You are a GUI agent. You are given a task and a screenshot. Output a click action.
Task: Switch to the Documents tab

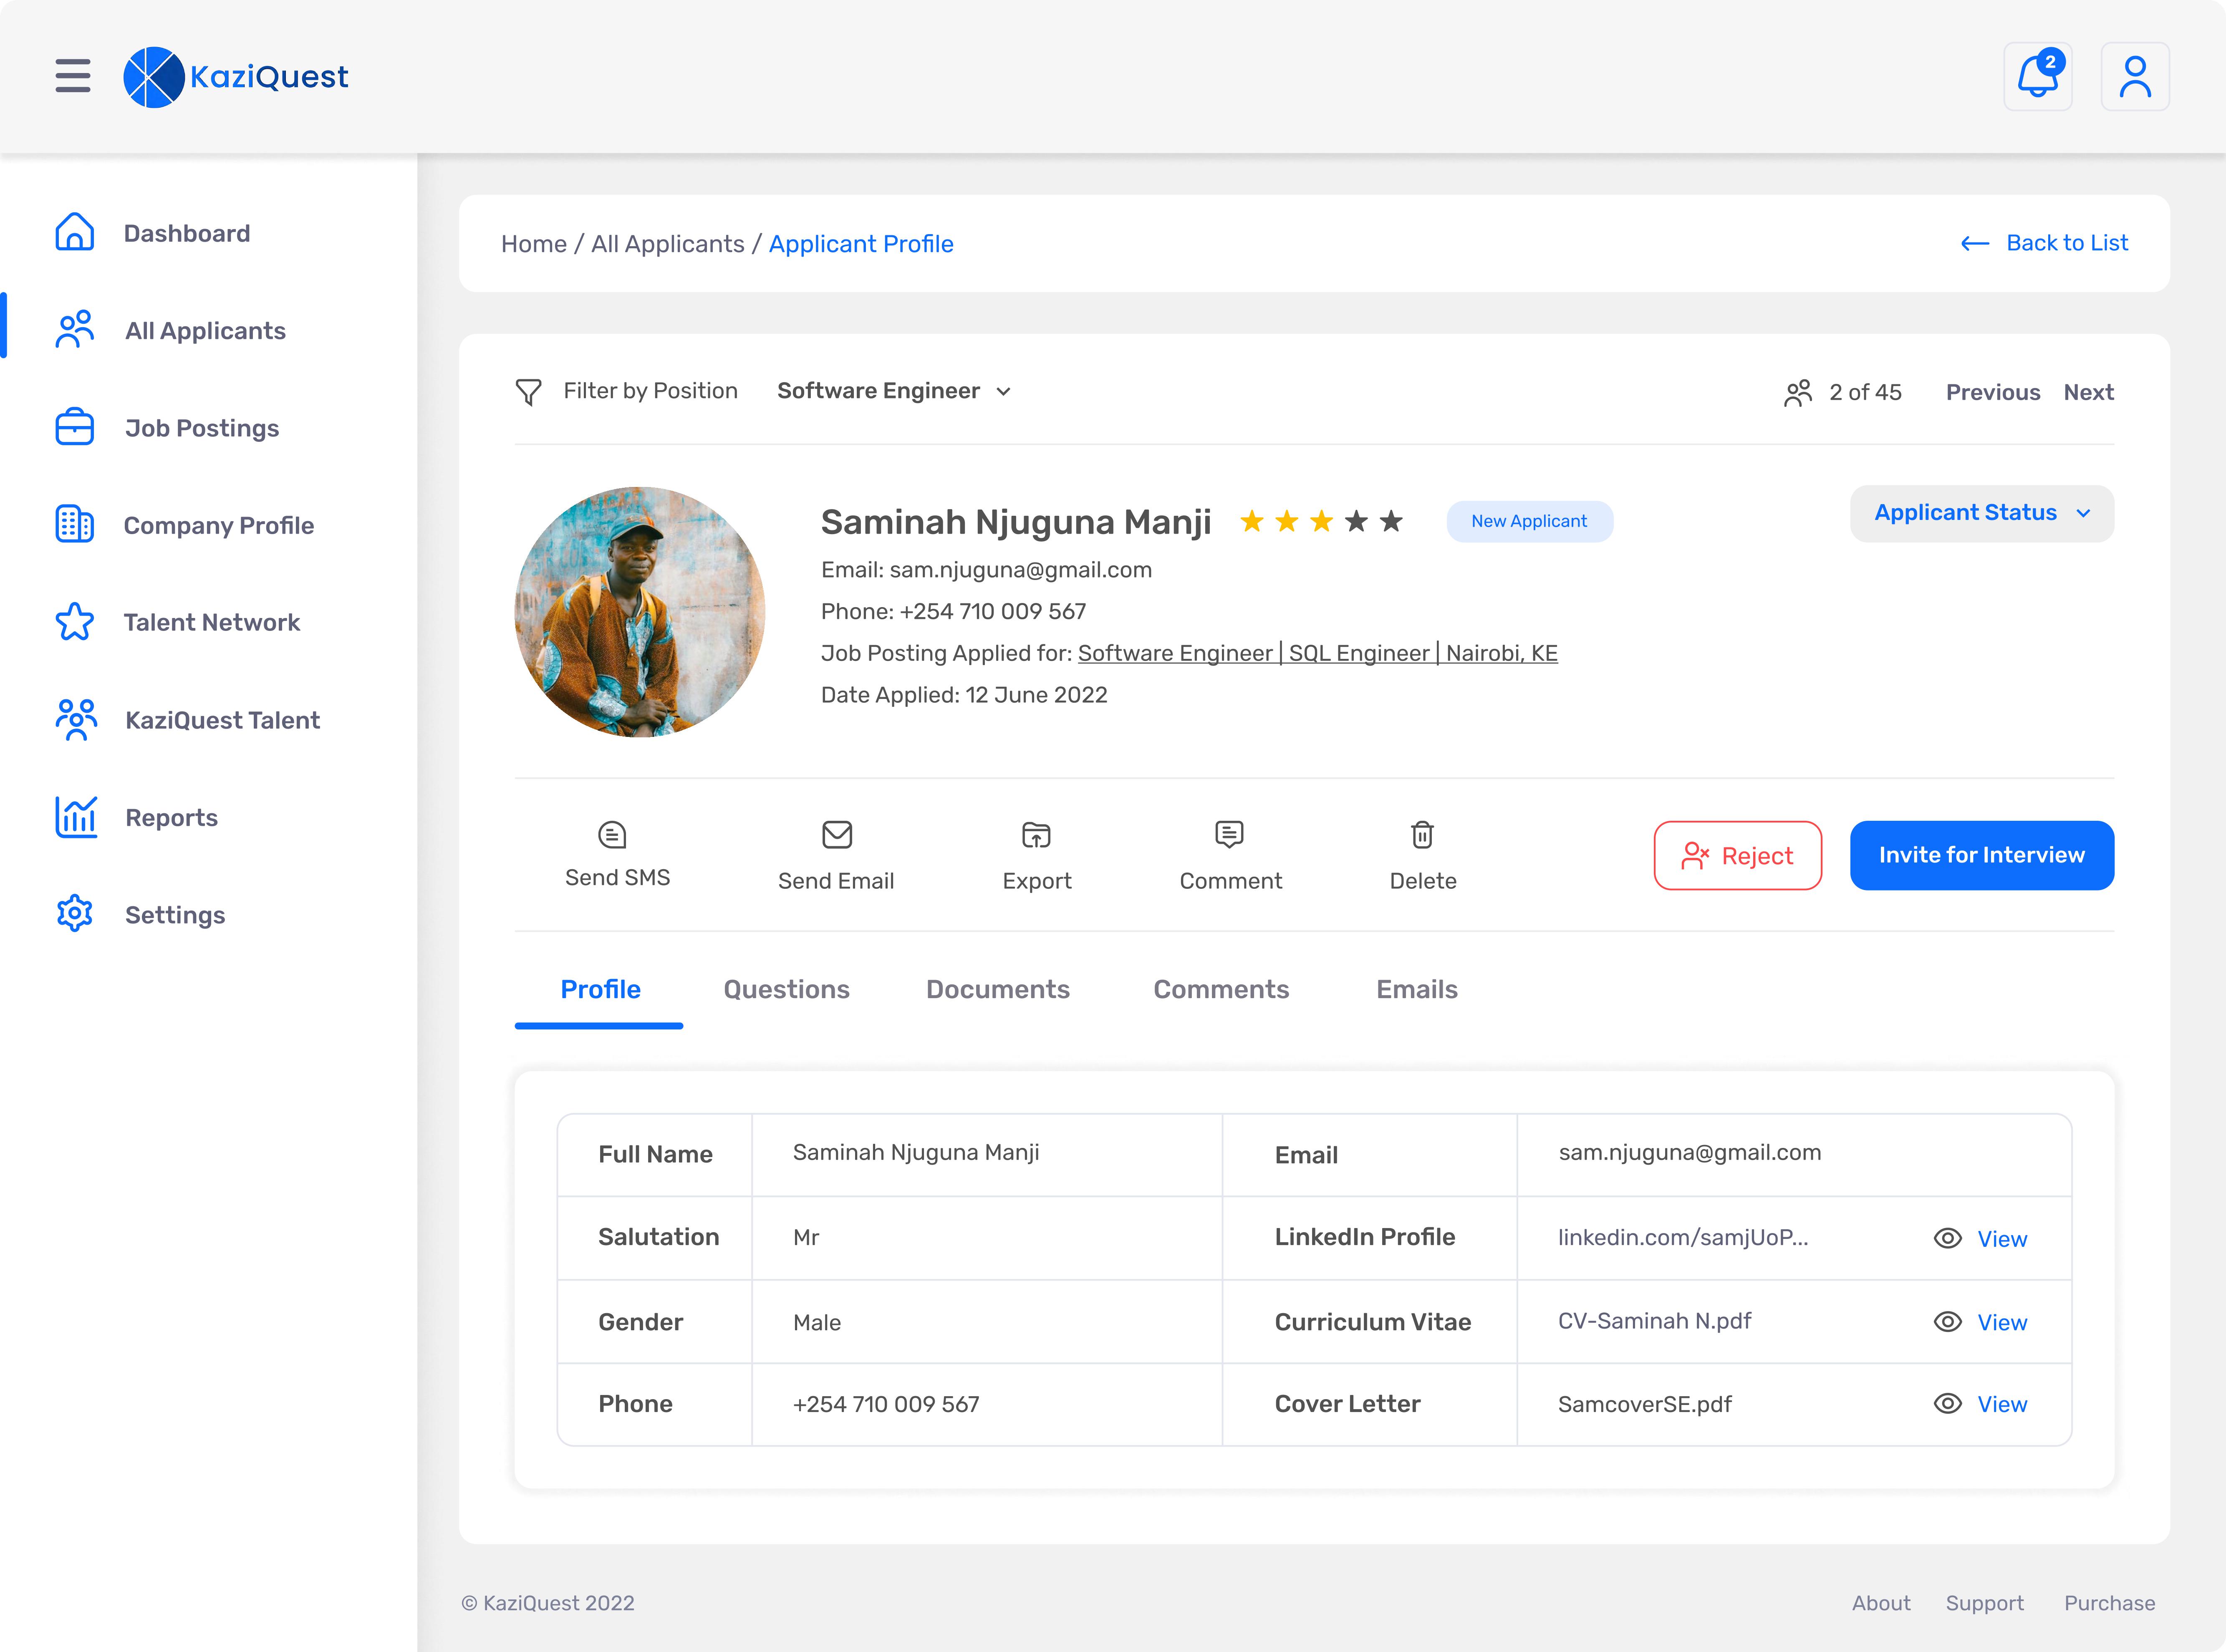tap(997, 989)
